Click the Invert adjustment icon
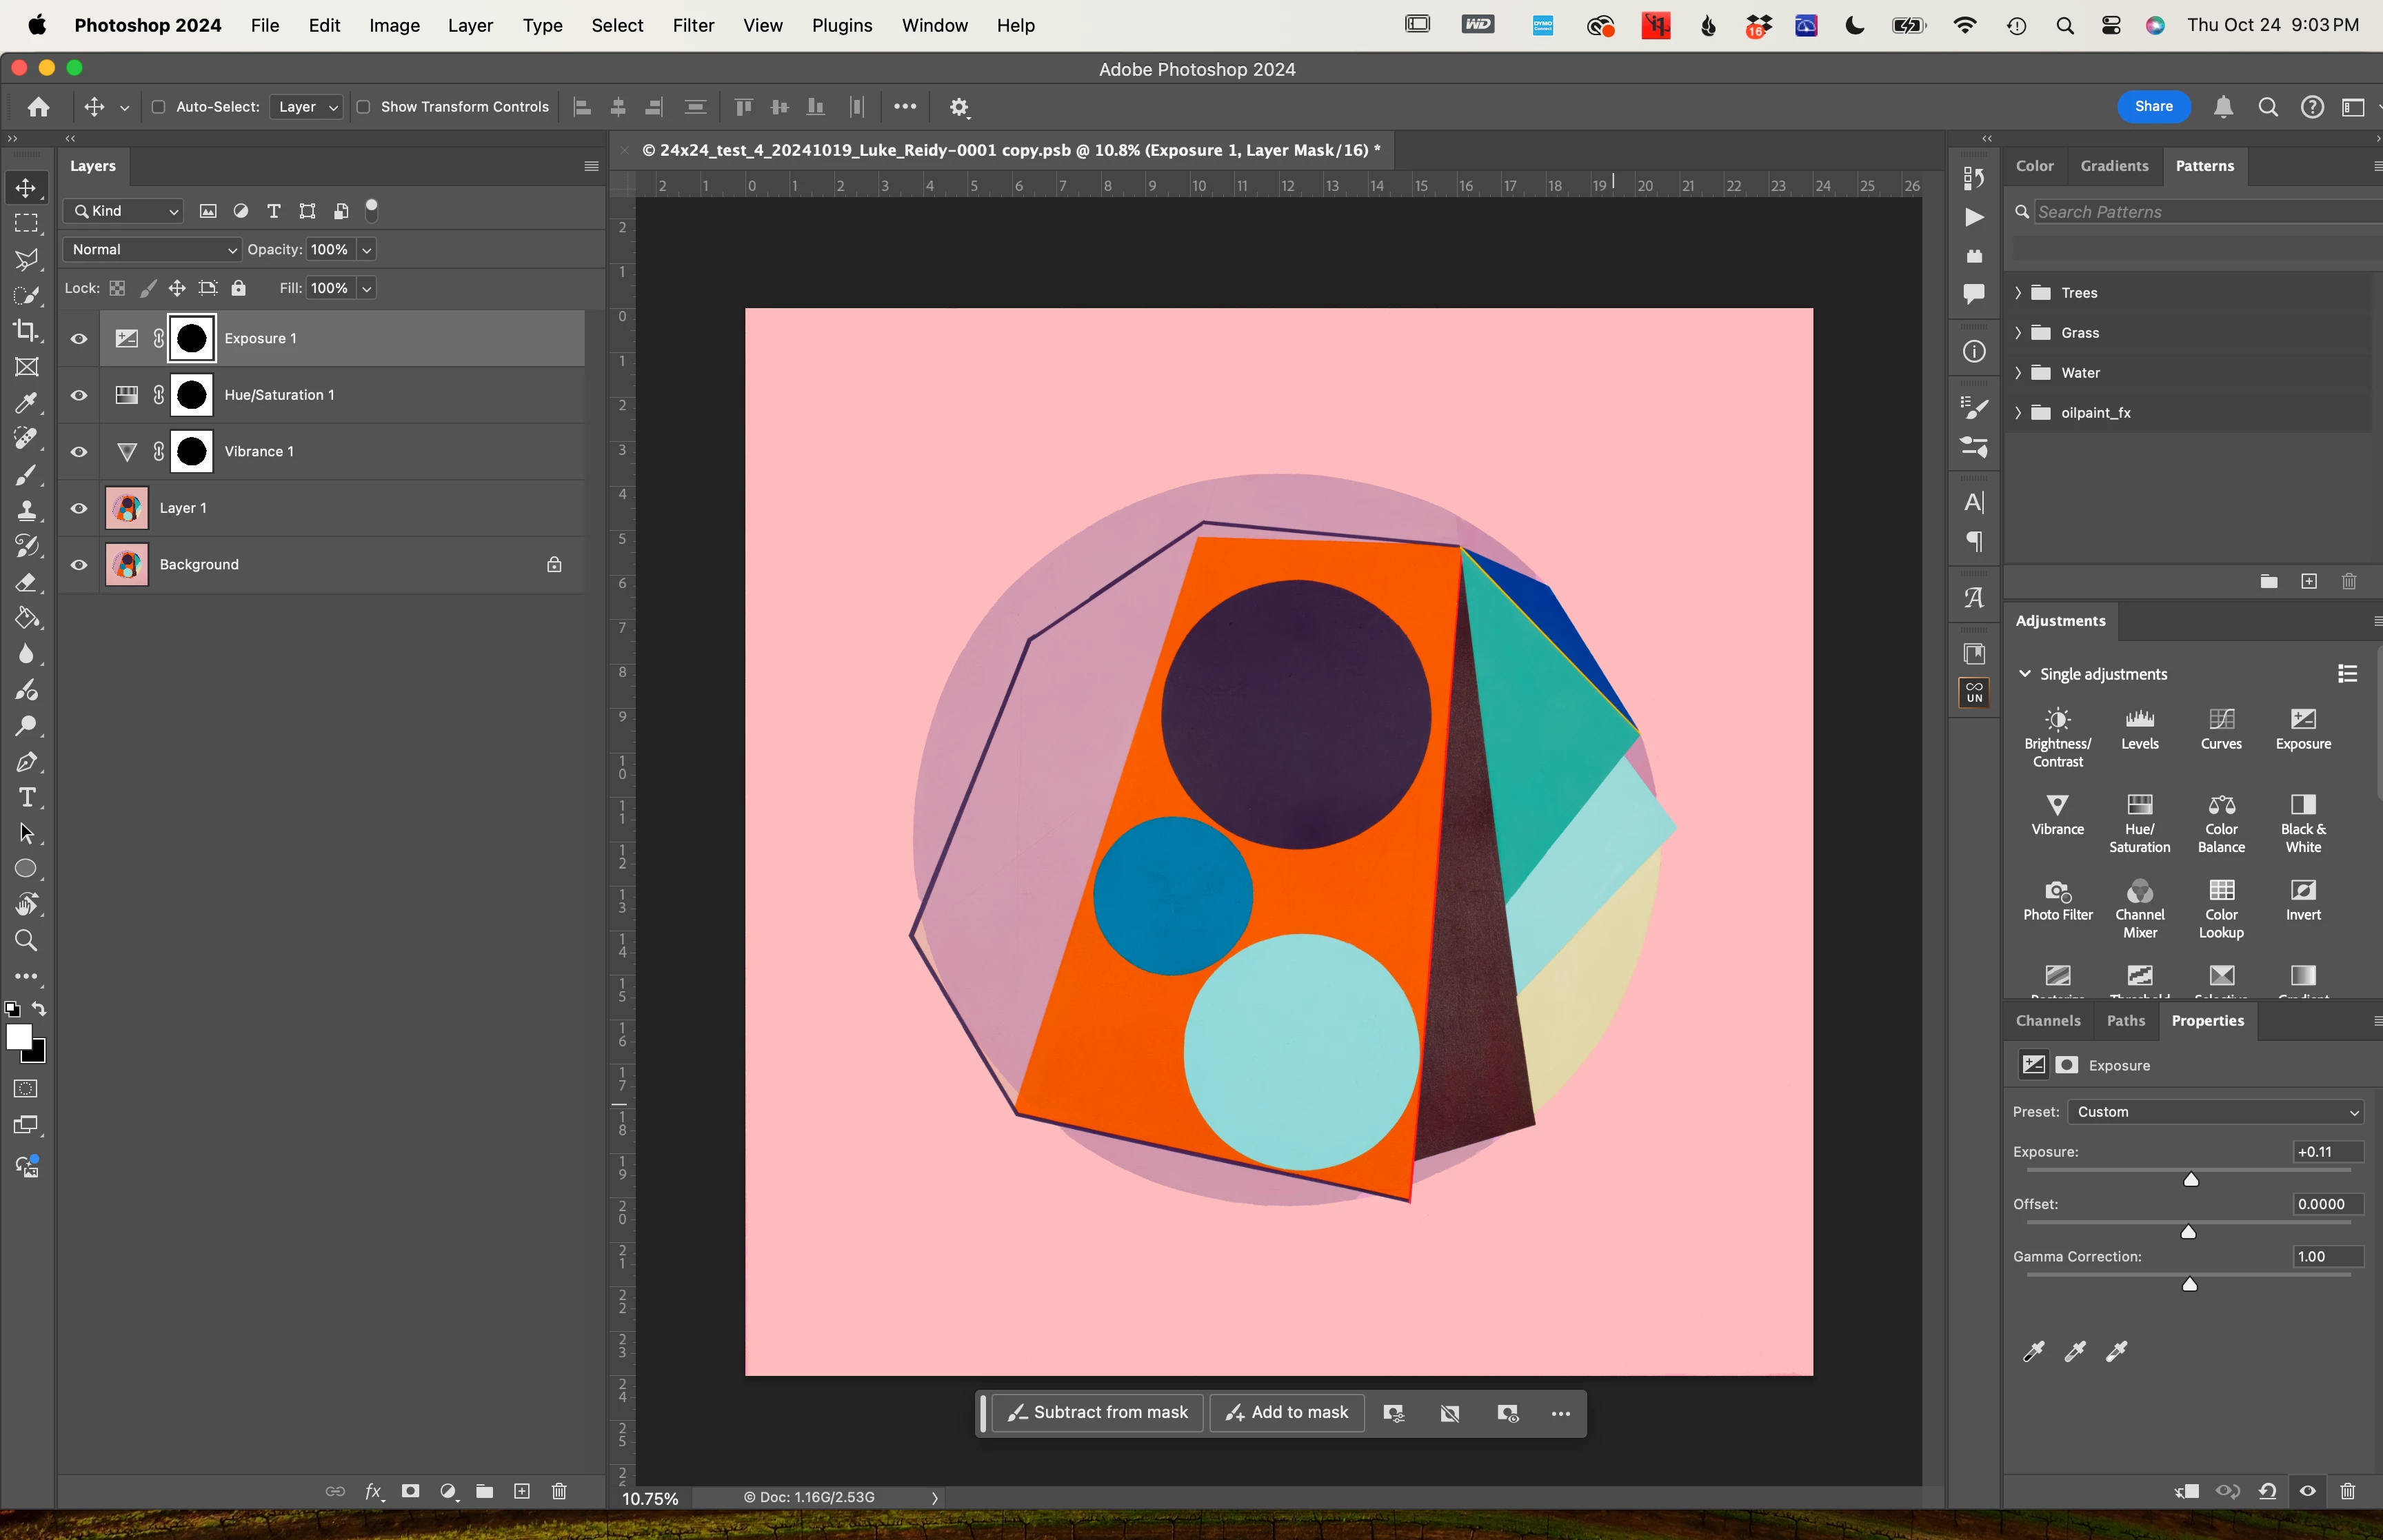Screen dimensions: 2383x1540 (x=2302, y=898)
